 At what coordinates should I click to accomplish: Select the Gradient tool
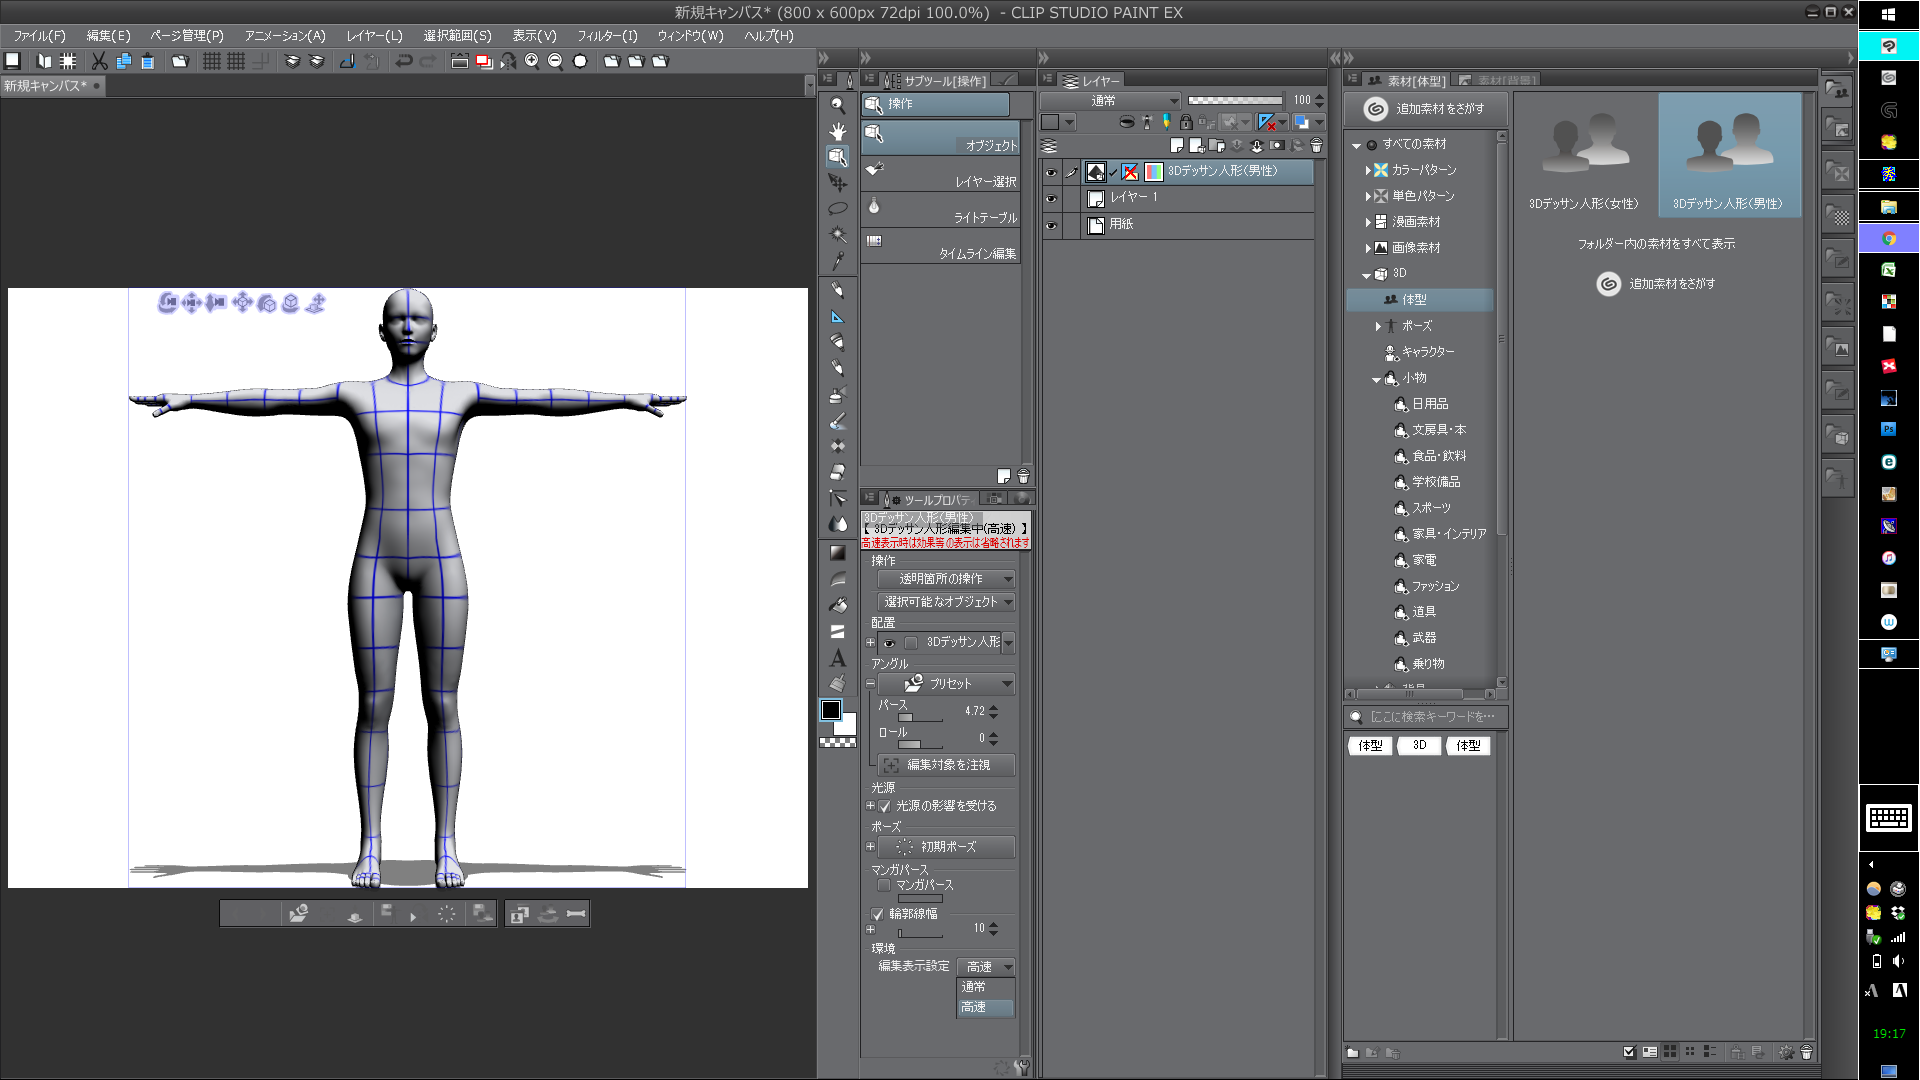pos(838,552)
